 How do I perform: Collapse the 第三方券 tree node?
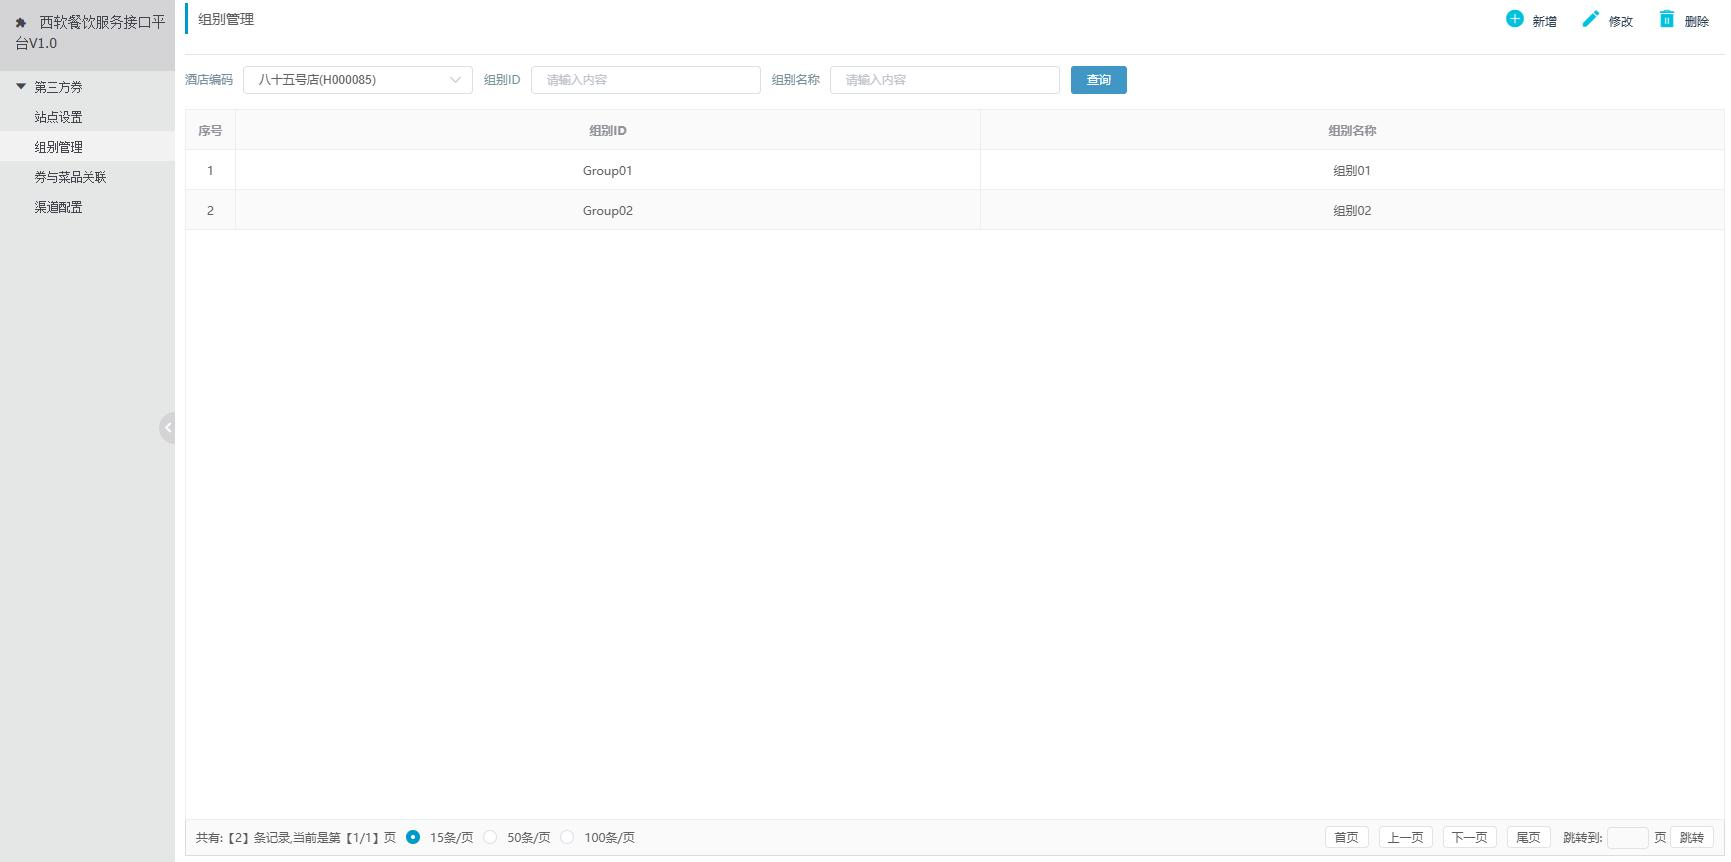coord(21,87)
